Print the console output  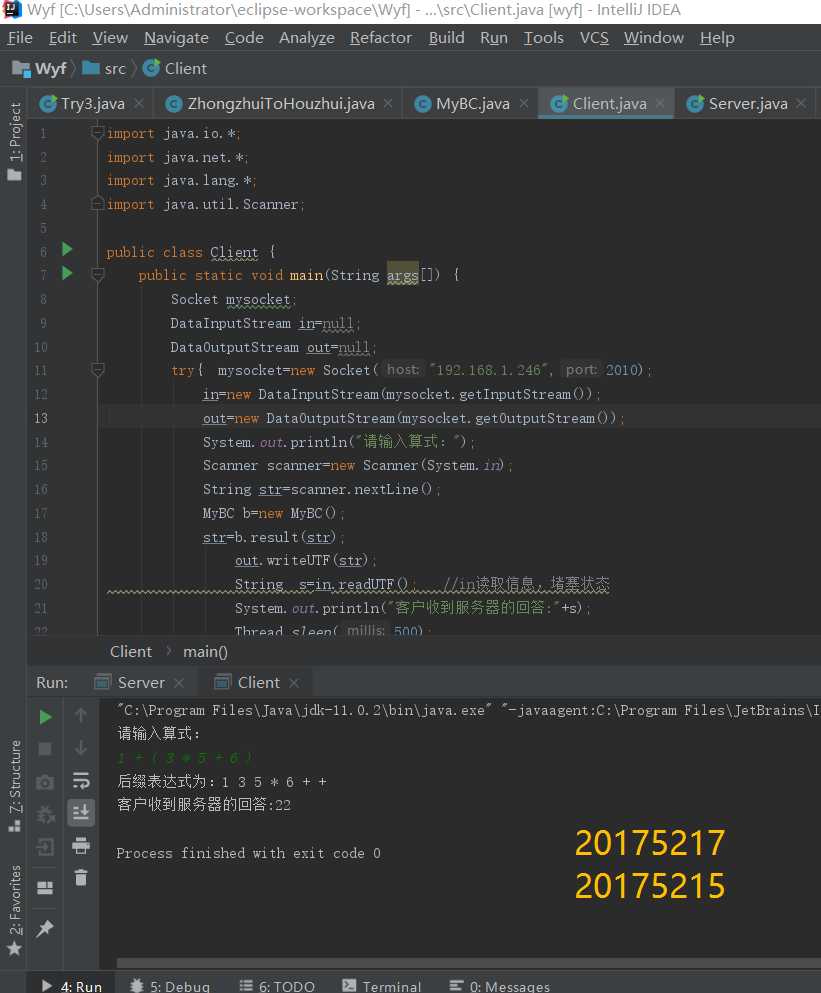click(x=80, y=845)
